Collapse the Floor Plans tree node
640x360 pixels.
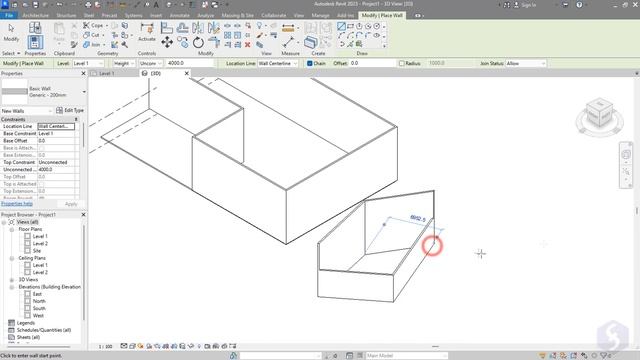(x=12, y=229)
